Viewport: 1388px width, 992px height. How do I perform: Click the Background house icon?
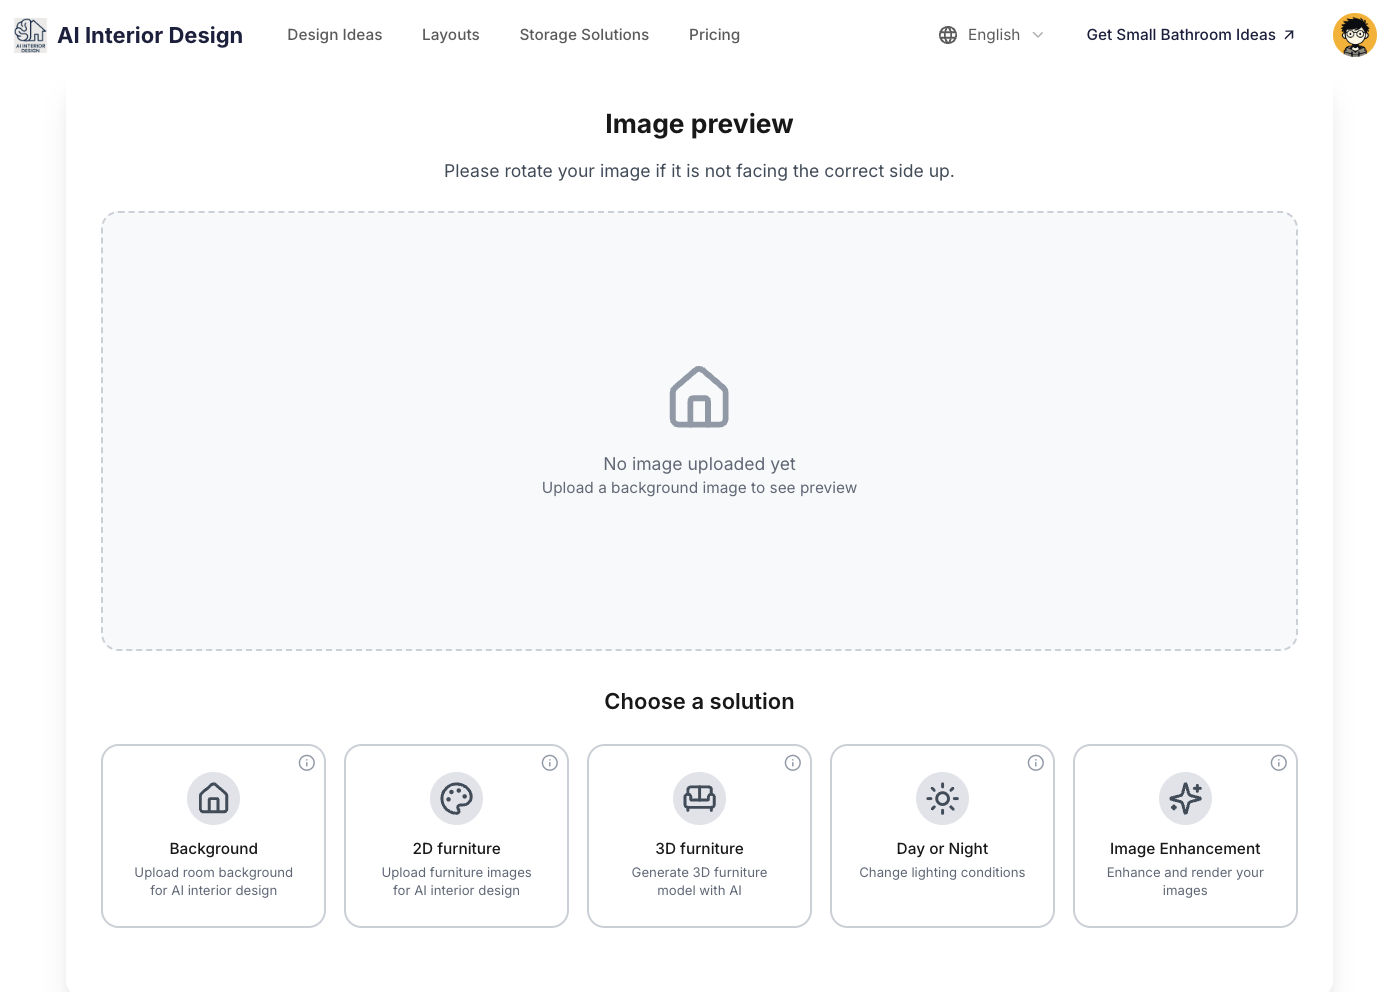213,798
